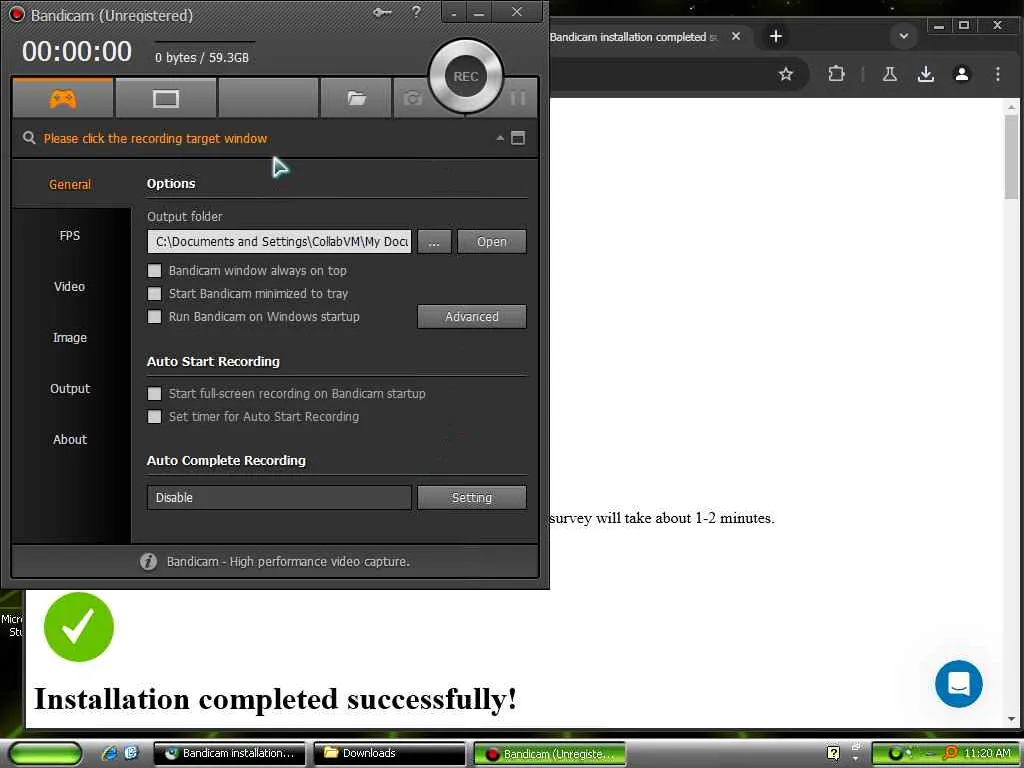Open the Output settings tab
Image resolution: width=1024 pixels, height=768 pixels.
coord(70,388)
